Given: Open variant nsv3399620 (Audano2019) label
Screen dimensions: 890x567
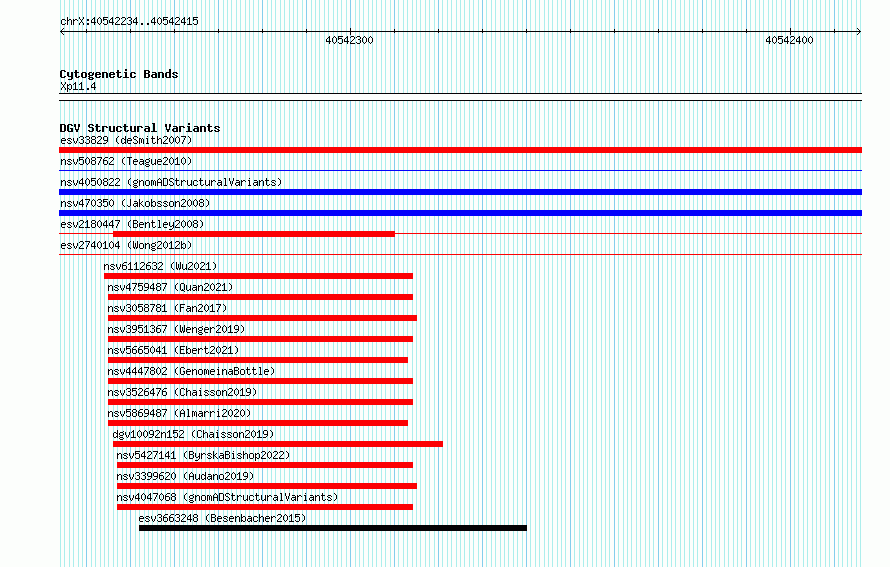Looking at the screenshot, I should click(185, 476).
